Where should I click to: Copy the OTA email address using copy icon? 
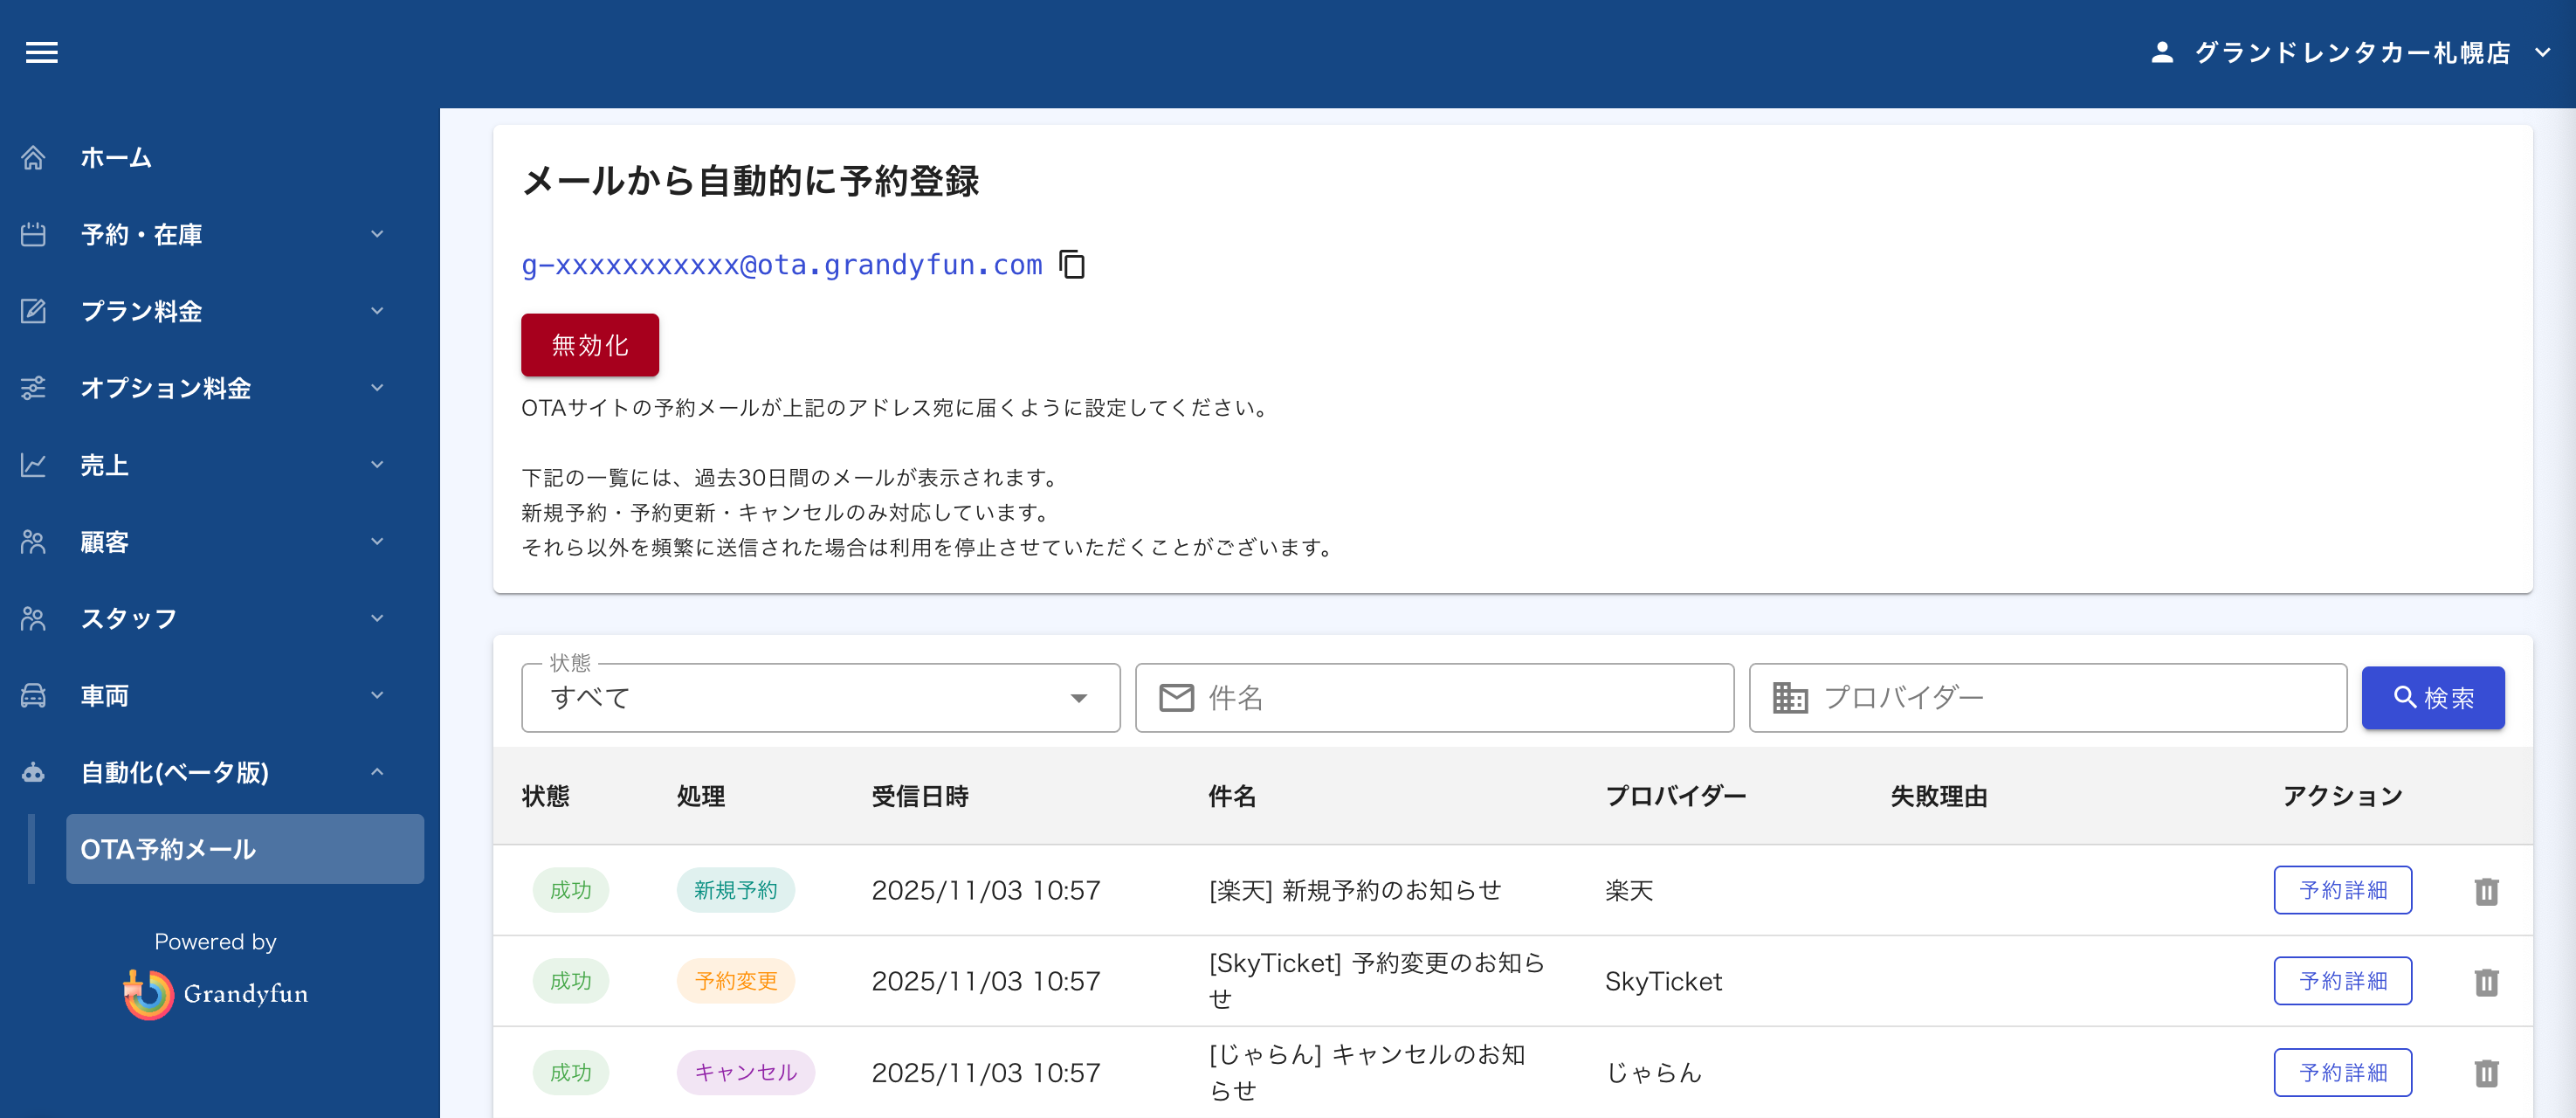pyautogui.click(x=1071, y=265)
